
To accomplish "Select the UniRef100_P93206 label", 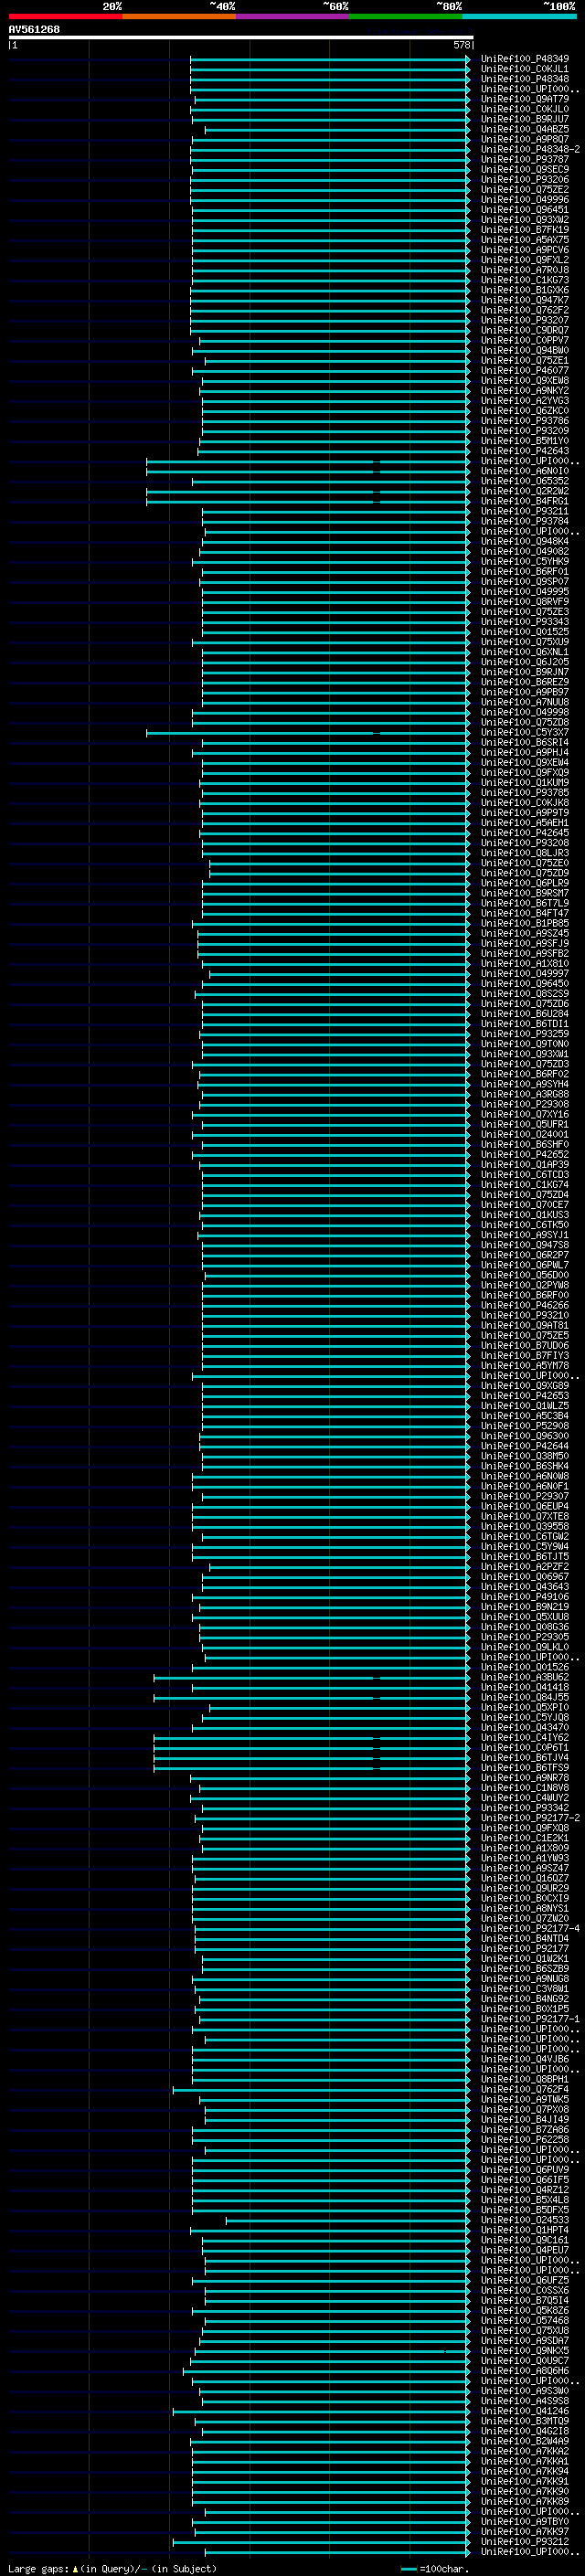I will point(525,179).
